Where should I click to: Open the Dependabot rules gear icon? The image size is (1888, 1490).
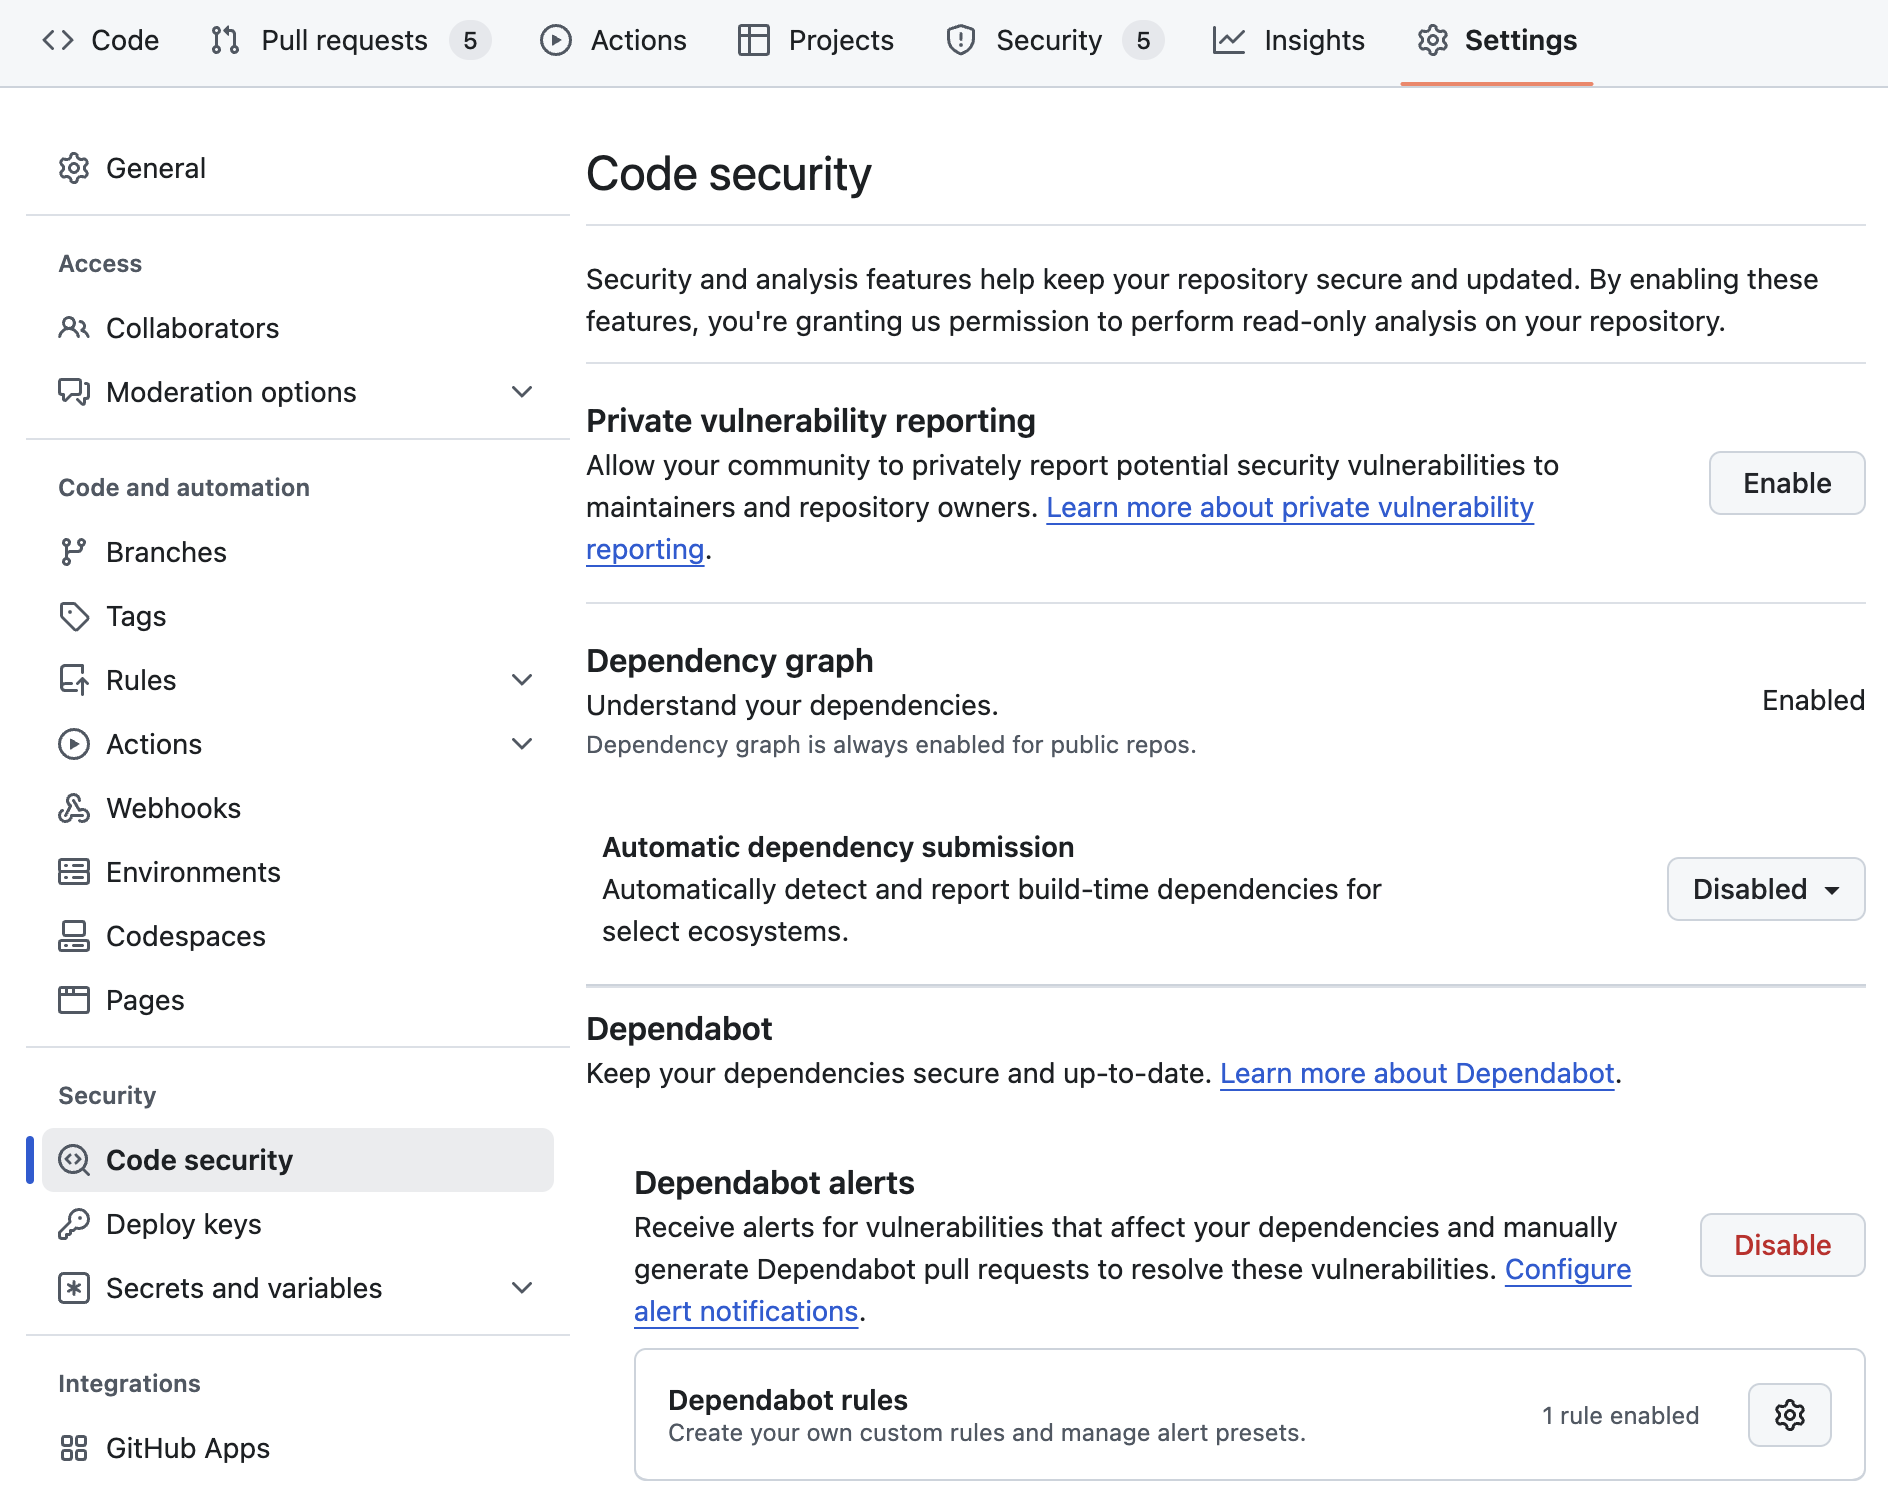(x=1789, y=1414)
